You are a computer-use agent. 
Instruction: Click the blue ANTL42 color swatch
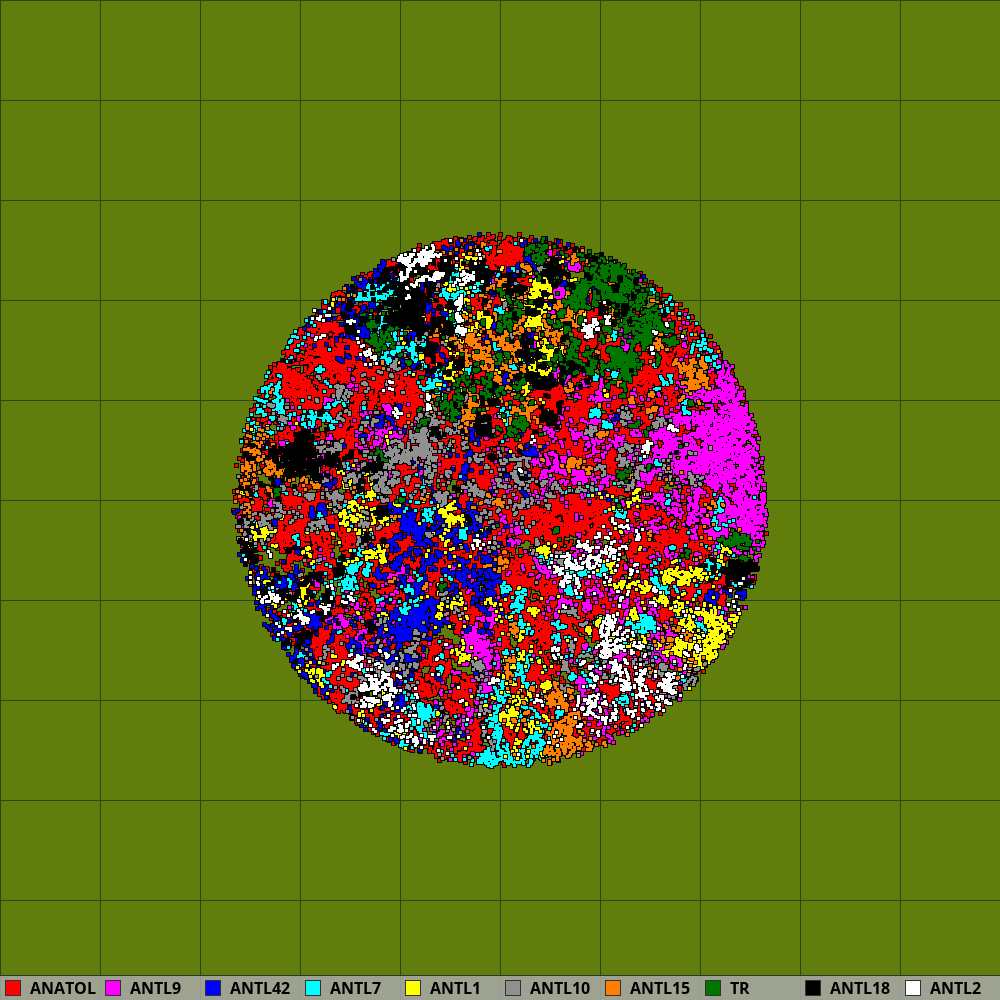[x=213, y=988]
